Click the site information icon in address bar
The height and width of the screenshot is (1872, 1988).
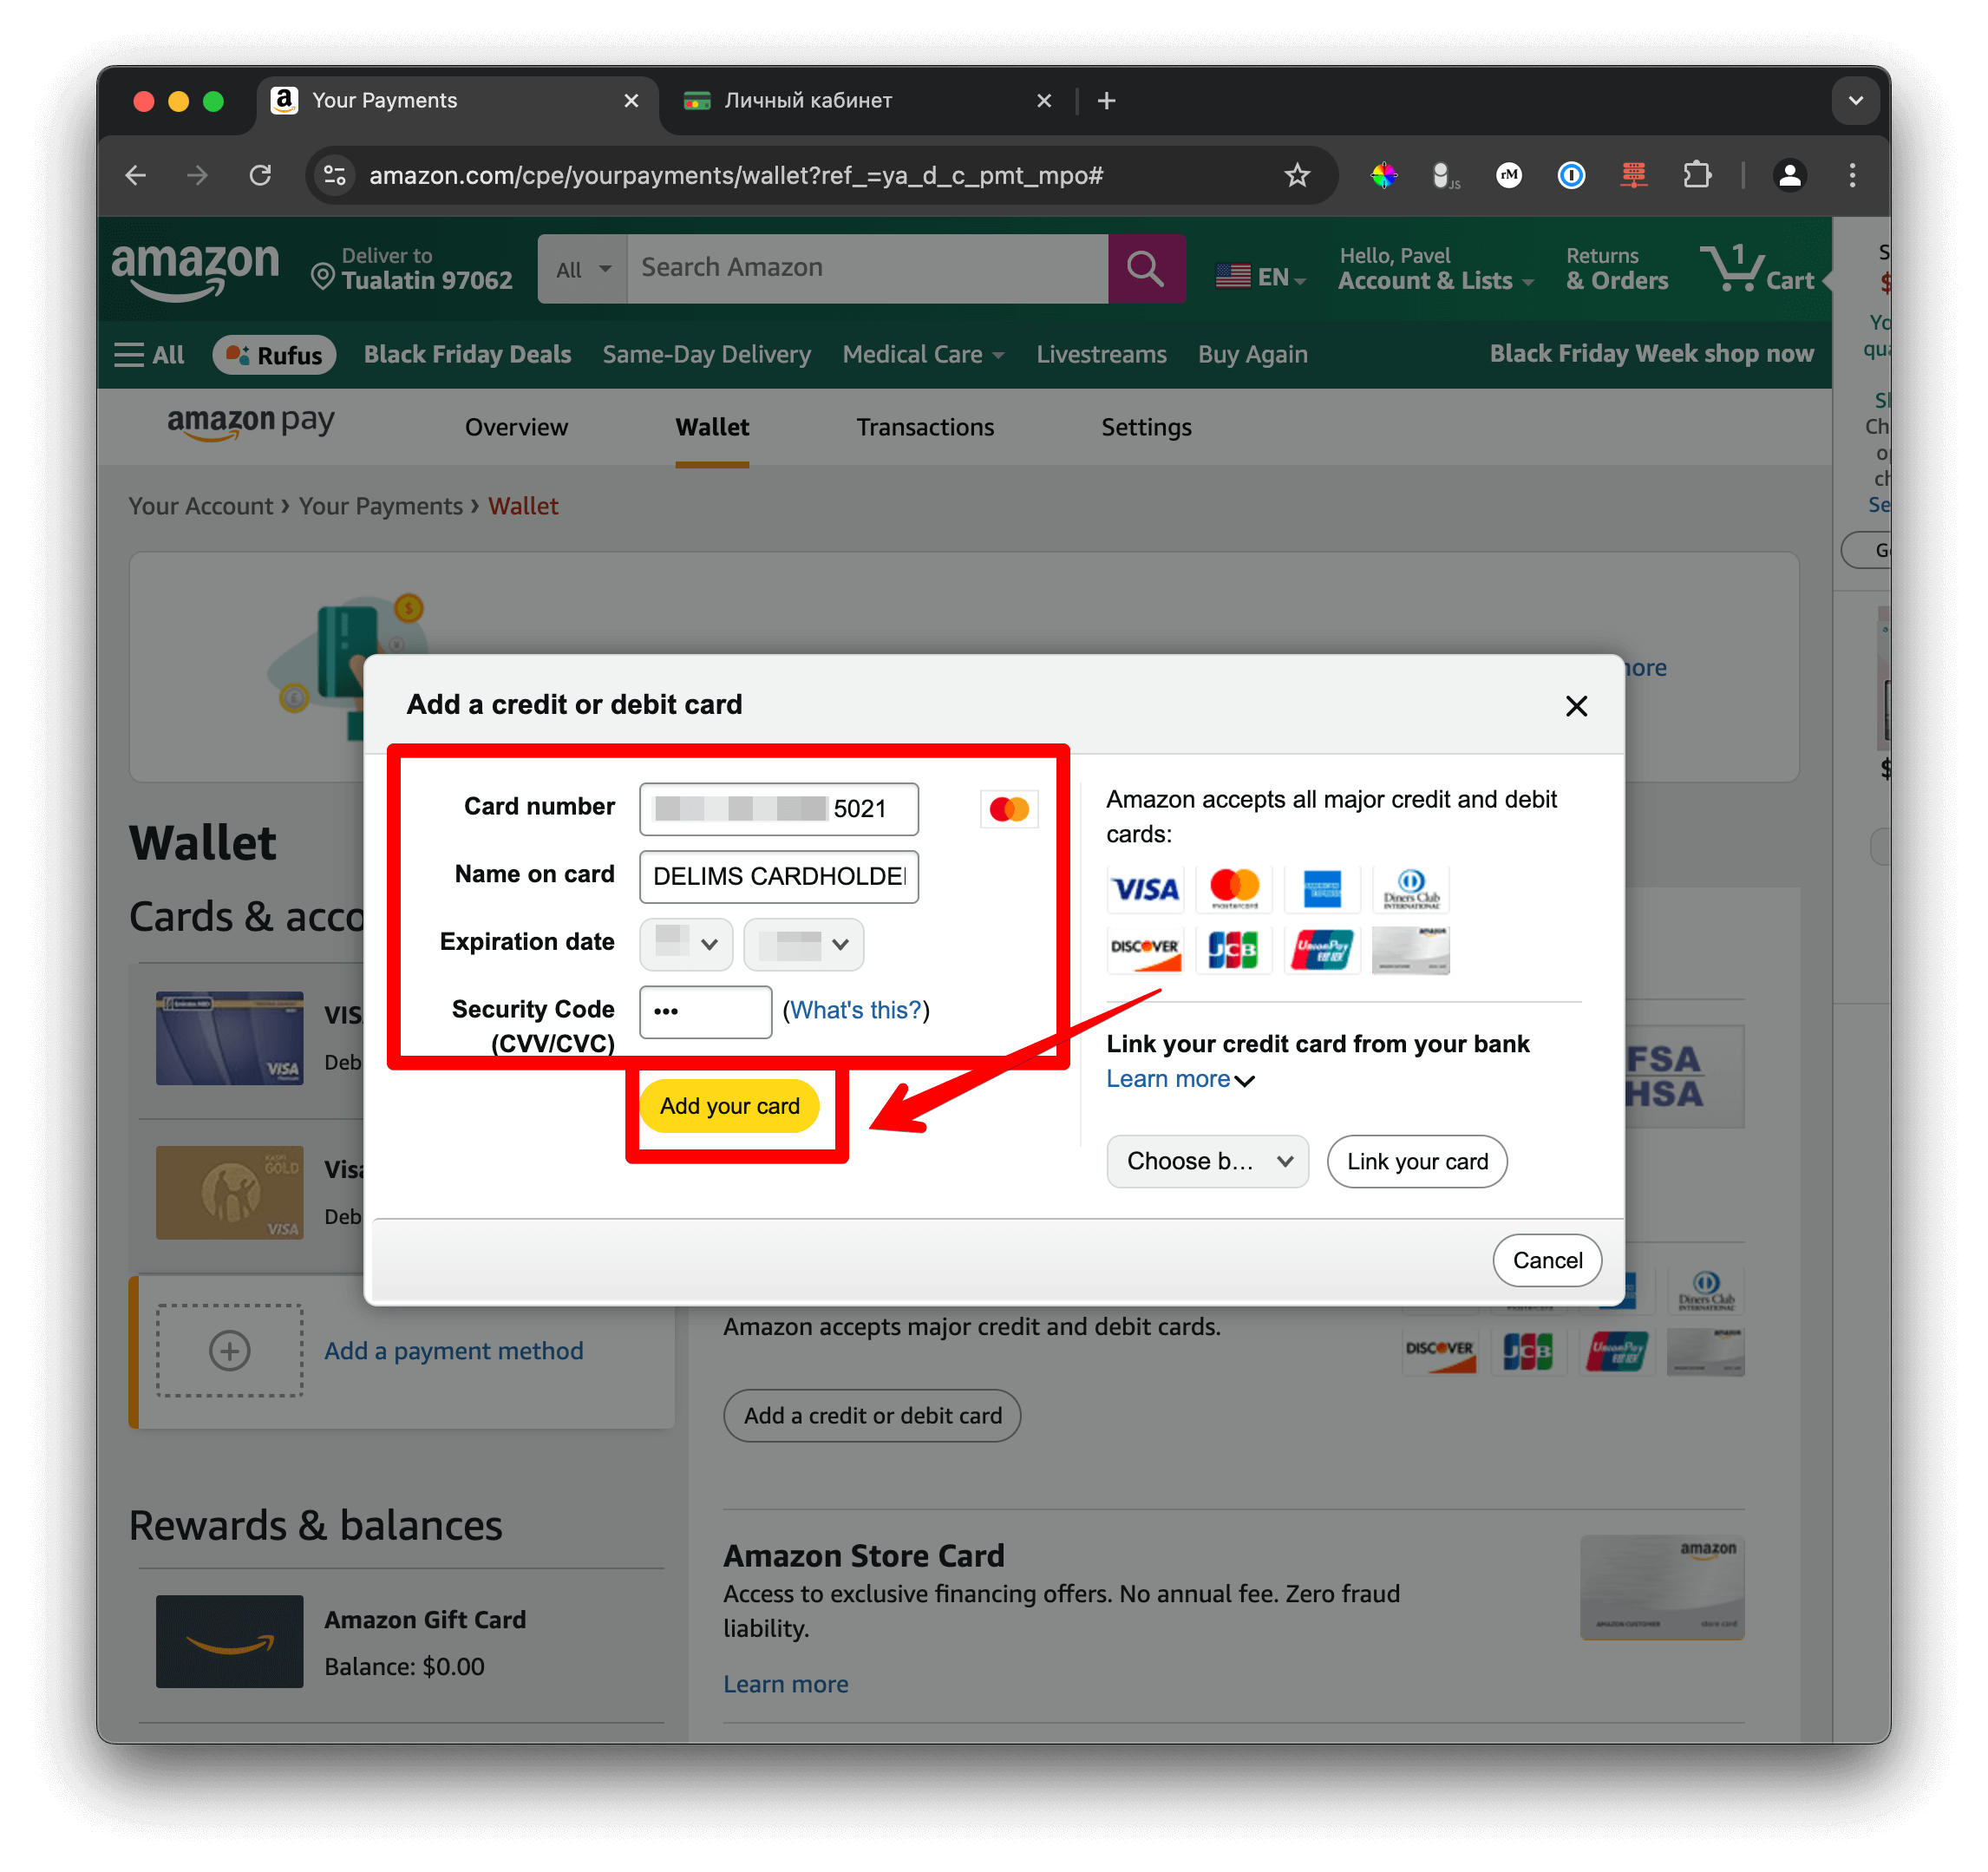tap(335, 176)
